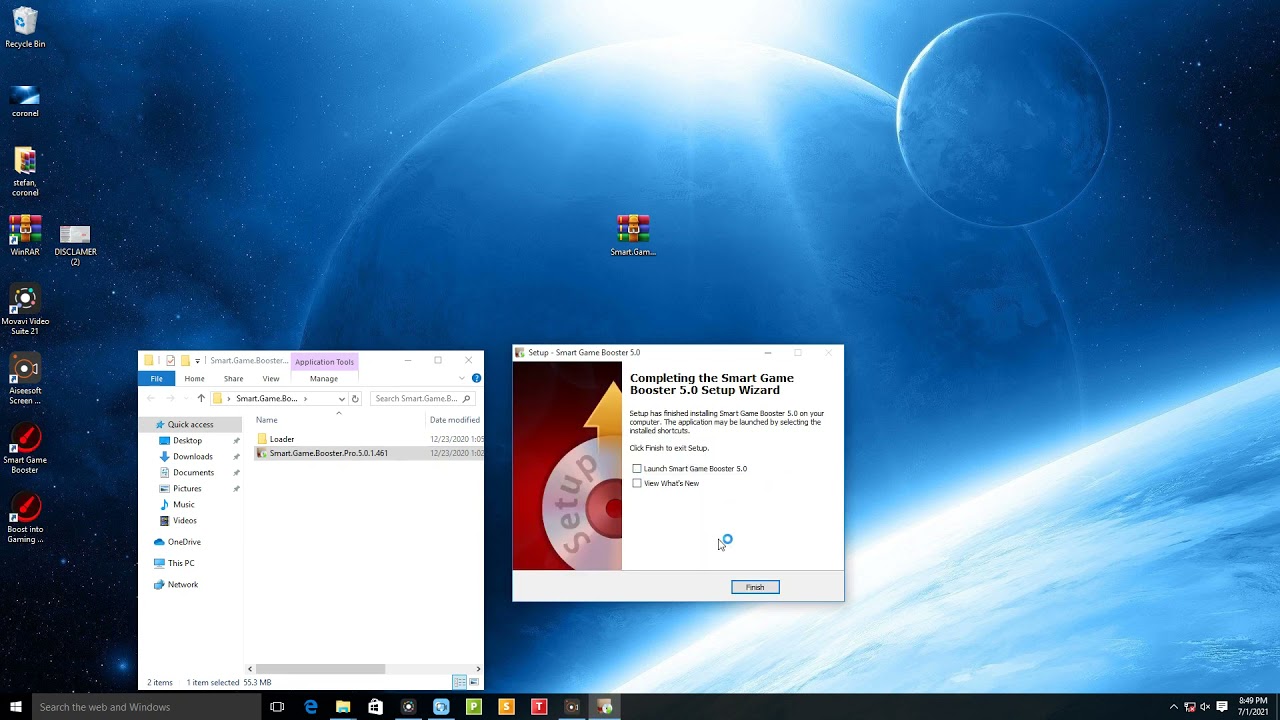Select the Boost into Gaming desktop icon
Viewport: 1280px width, 720px height.
(25, 518)
